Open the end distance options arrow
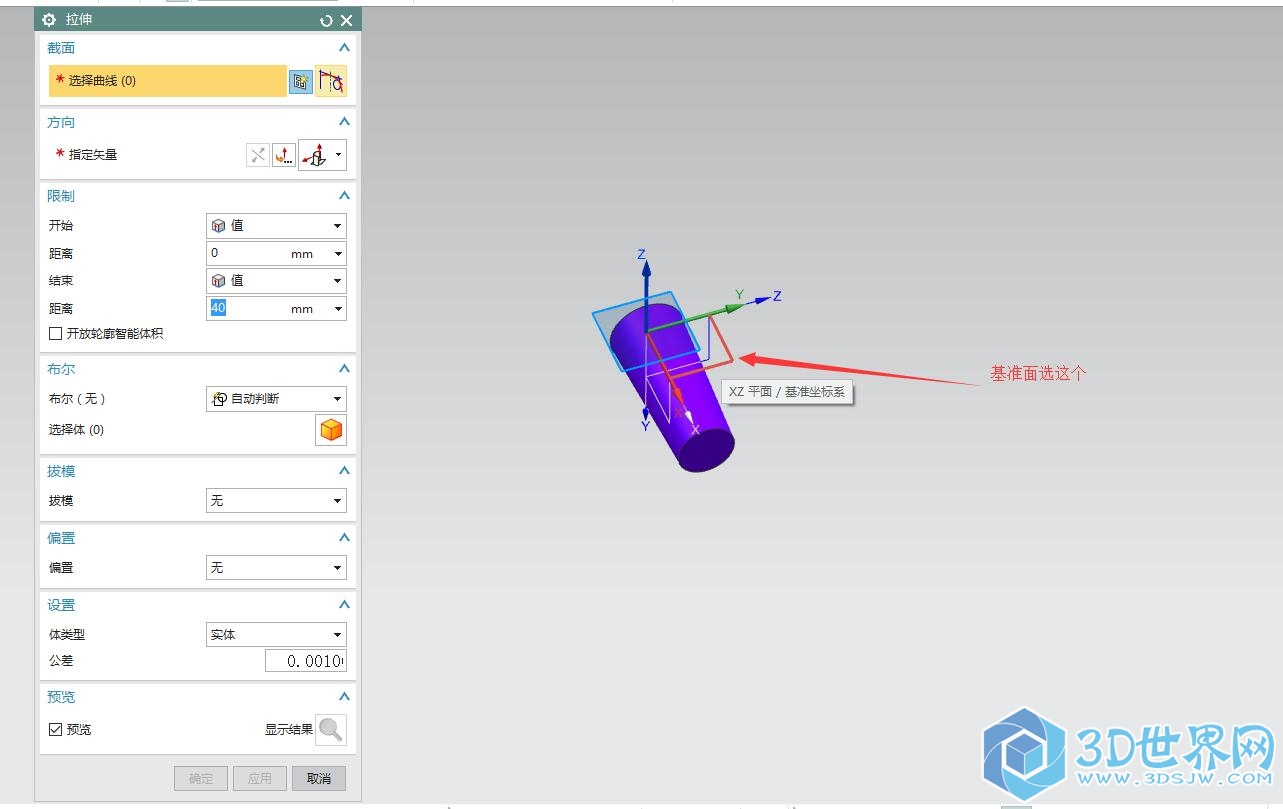1283x809 pixels. tap(338, 309)
